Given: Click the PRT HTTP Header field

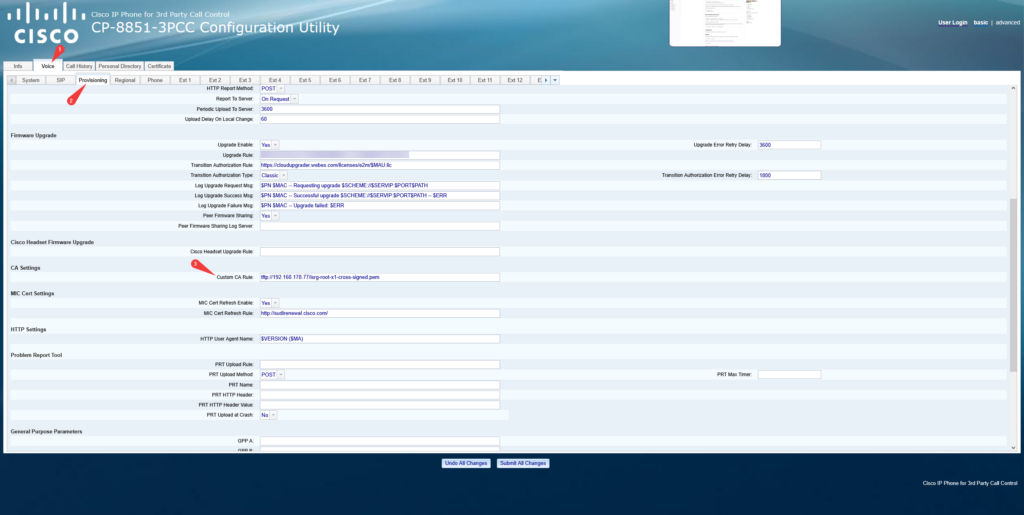Looking at the screenshot, I should (379, 395).
